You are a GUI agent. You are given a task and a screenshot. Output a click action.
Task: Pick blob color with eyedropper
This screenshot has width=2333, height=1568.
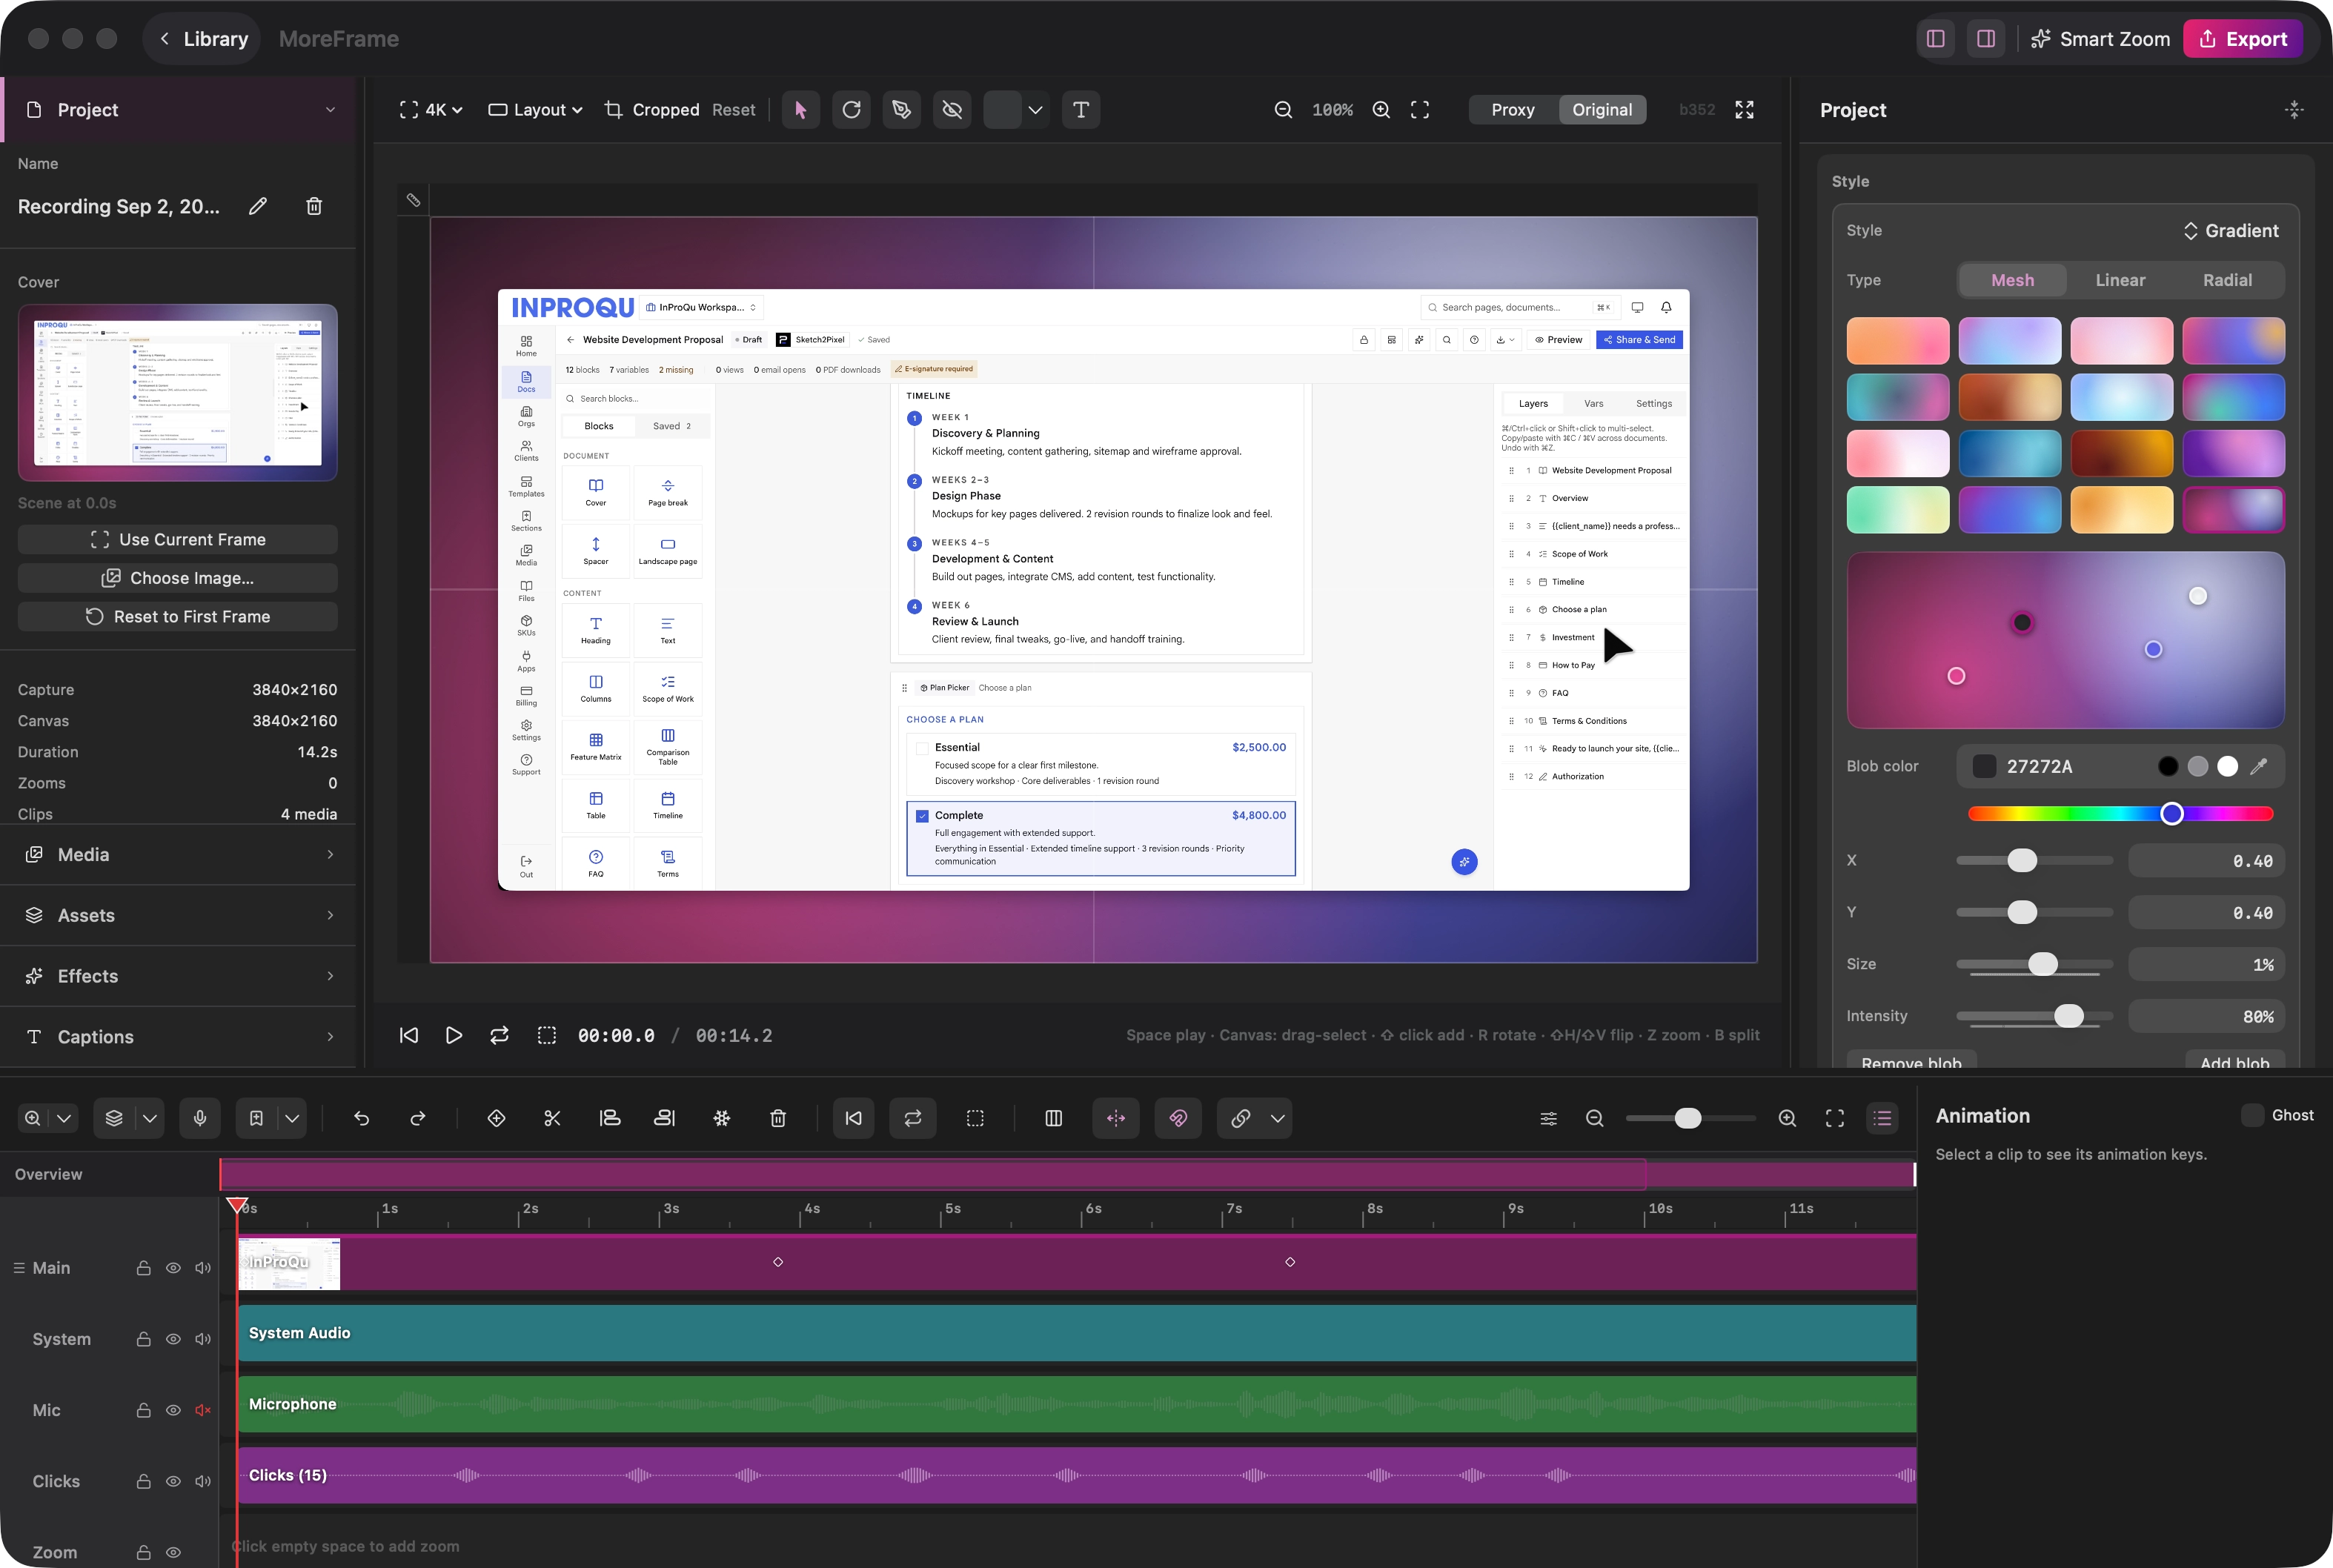2259,766
